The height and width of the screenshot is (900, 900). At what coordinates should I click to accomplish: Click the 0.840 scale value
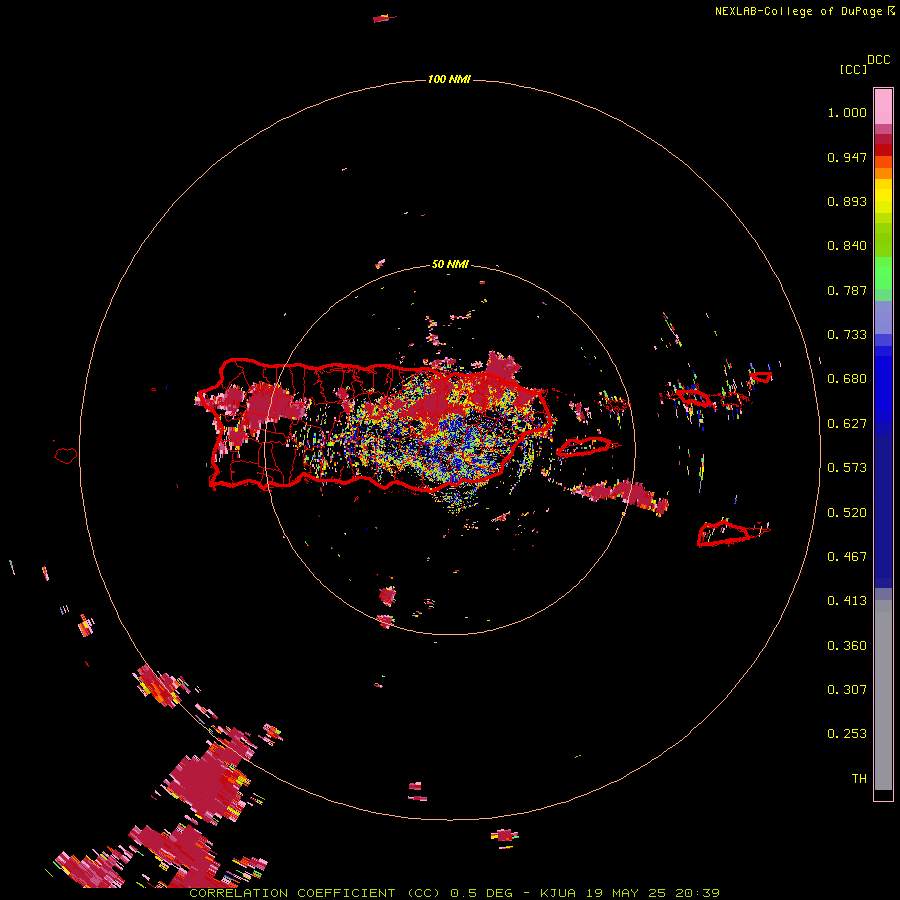pyautogui.click(x=847, y=246)
